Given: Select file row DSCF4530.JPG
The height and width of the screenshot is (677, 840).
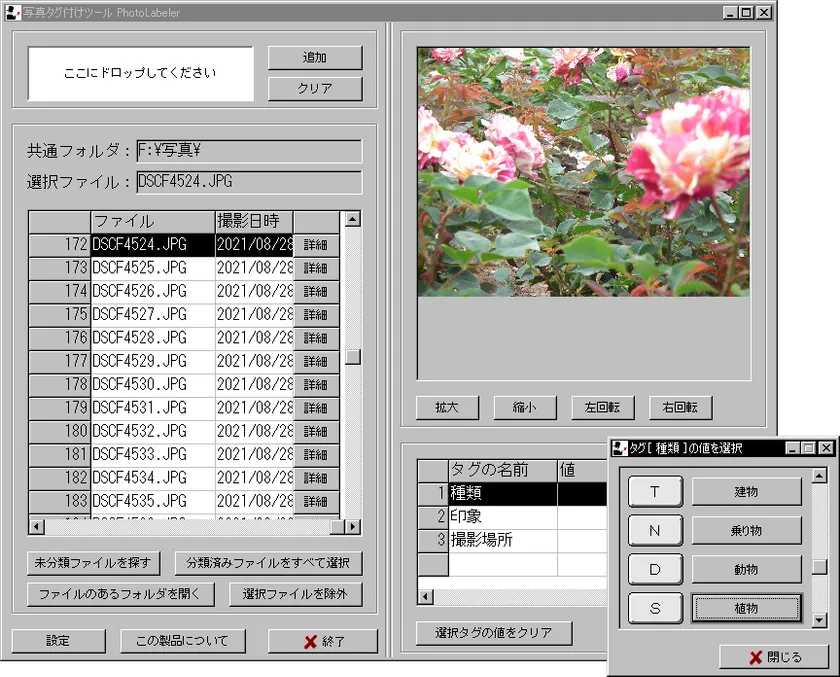Looking at the screenshot, I should [152, 385].
